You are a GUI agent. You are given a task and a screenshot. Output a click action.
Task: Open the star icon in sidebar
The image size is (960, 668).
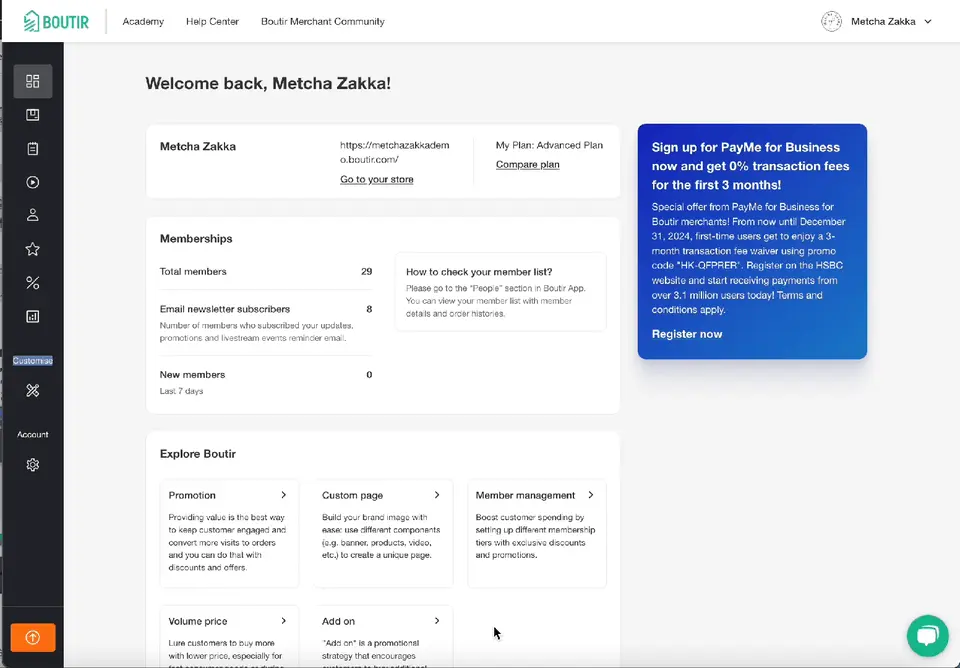coord(32,249)
